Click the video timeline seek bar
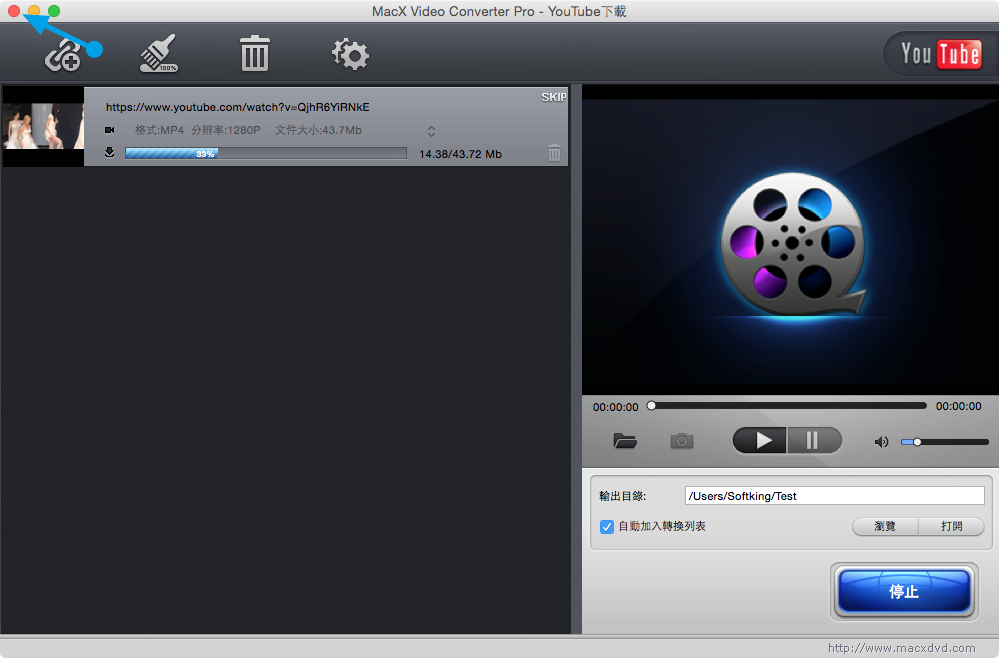The width and height of the screenshot is (999, 658). 788,406
